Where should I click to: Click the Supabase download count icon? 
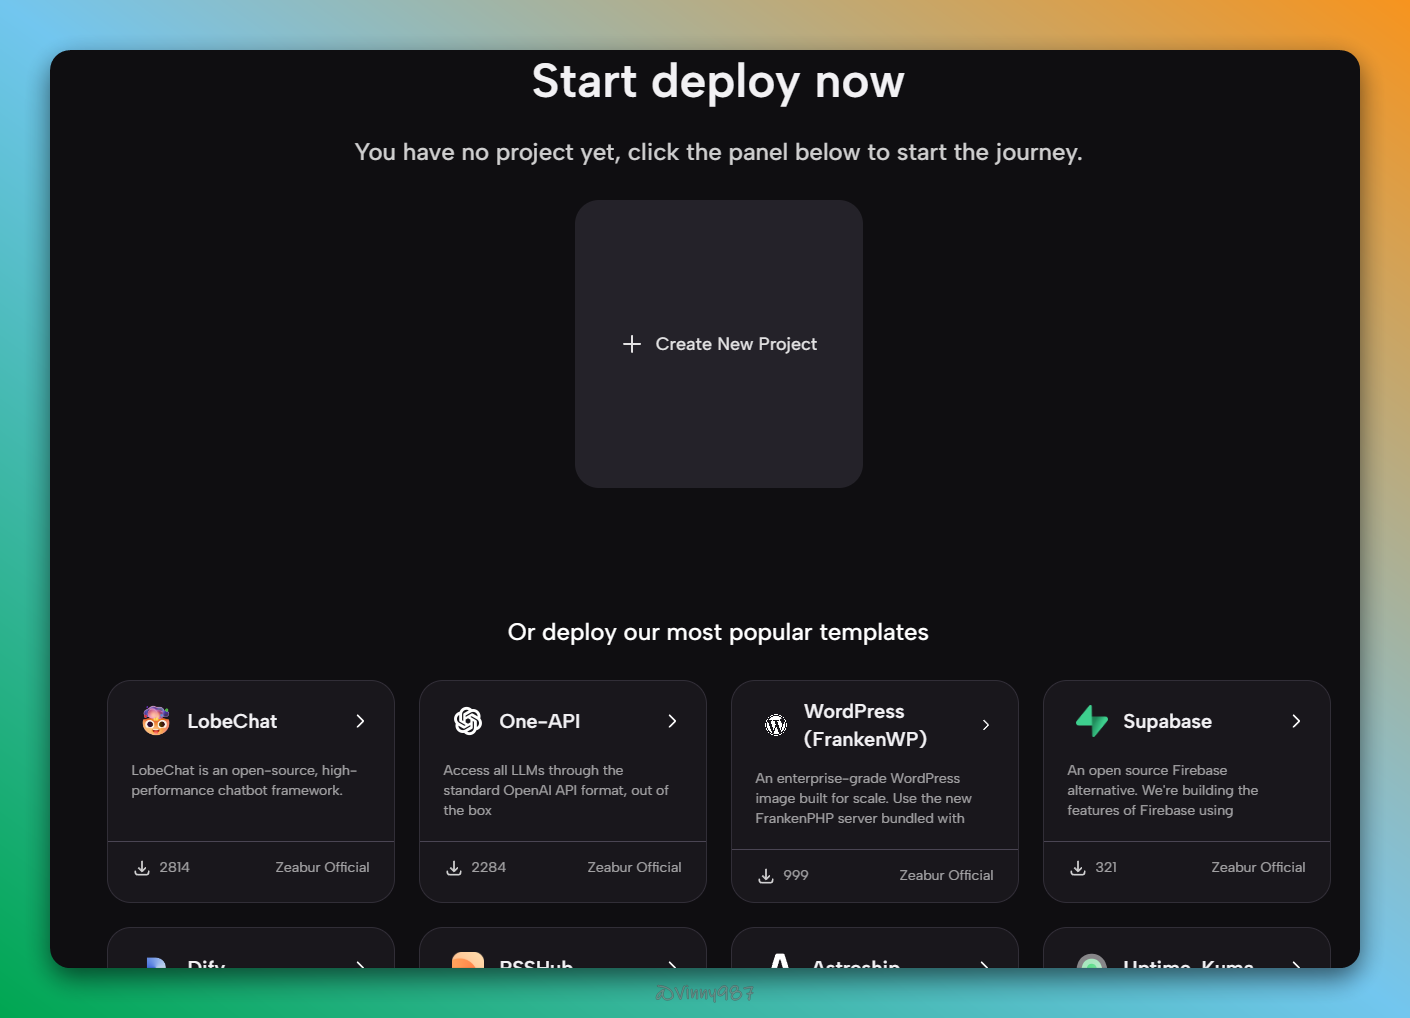pos(1078,868)
